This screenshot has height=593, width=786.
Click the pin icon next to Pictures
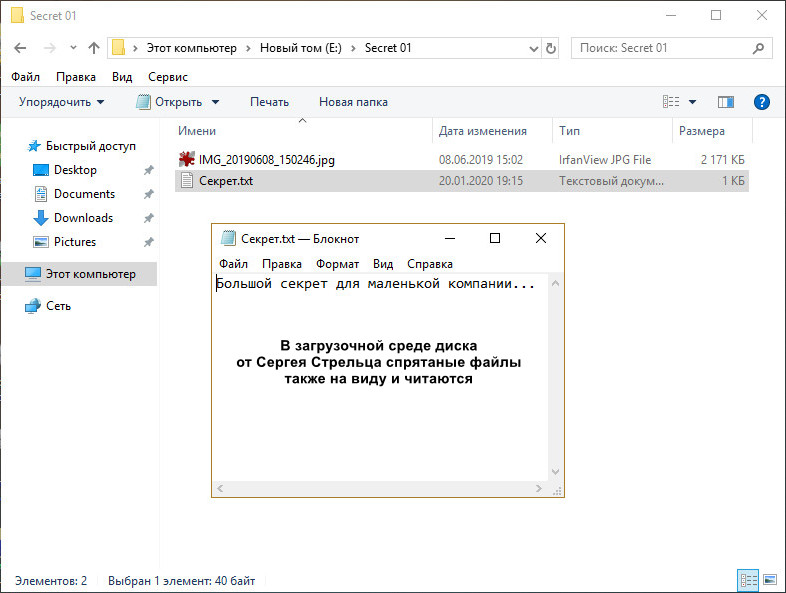coord(148,242)
